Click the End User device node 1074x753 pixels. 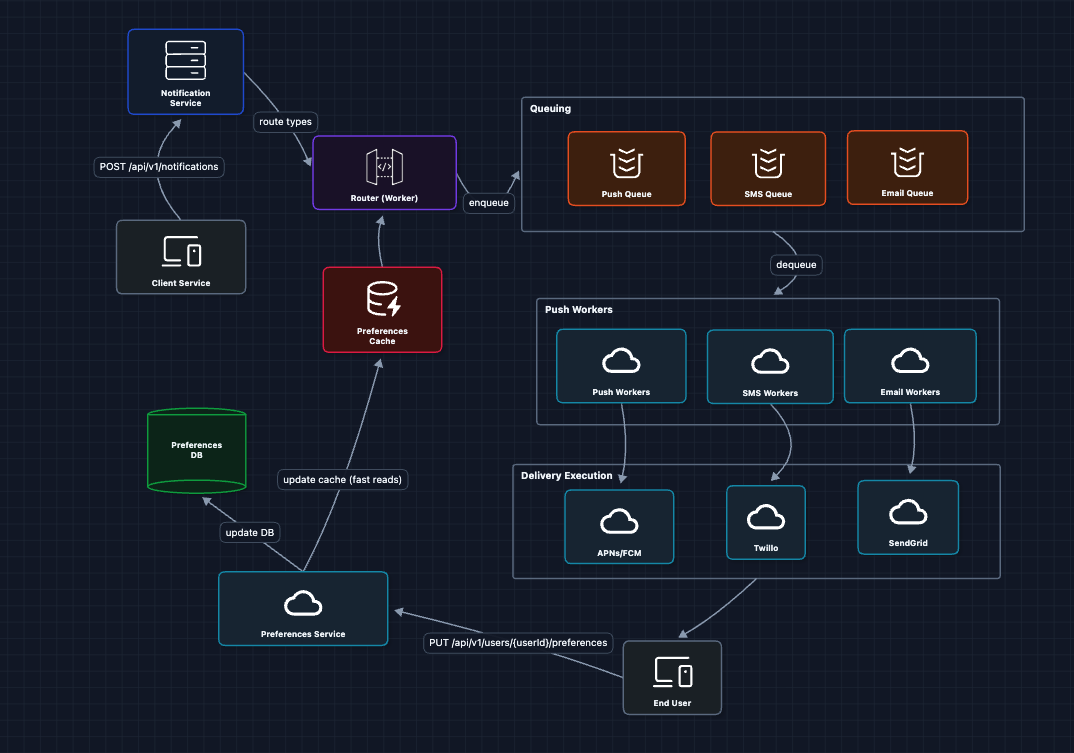(x=671, y=677)
